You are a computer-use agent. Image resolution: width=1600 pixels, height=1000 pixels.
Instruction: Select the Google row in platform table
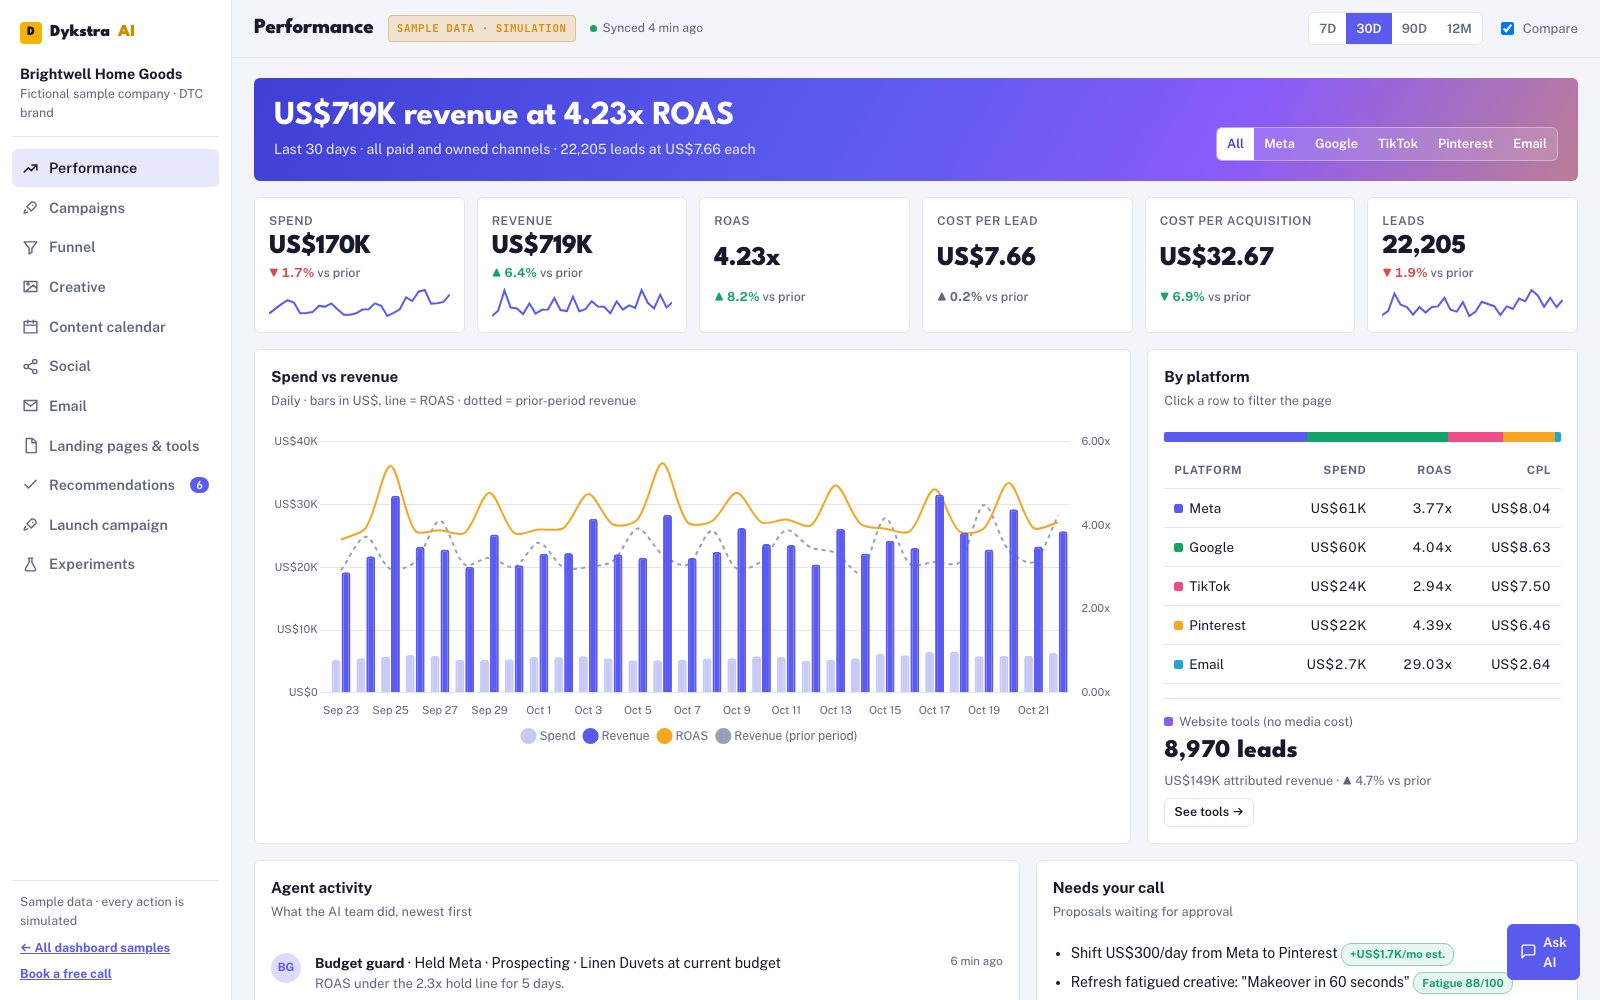[1362, 548]
